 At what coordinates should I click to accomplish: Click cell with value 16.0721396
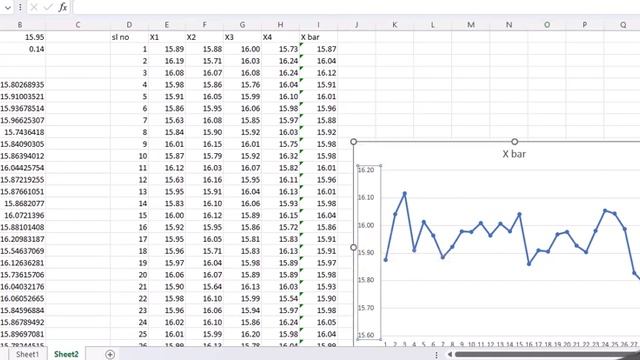[23, 215]
